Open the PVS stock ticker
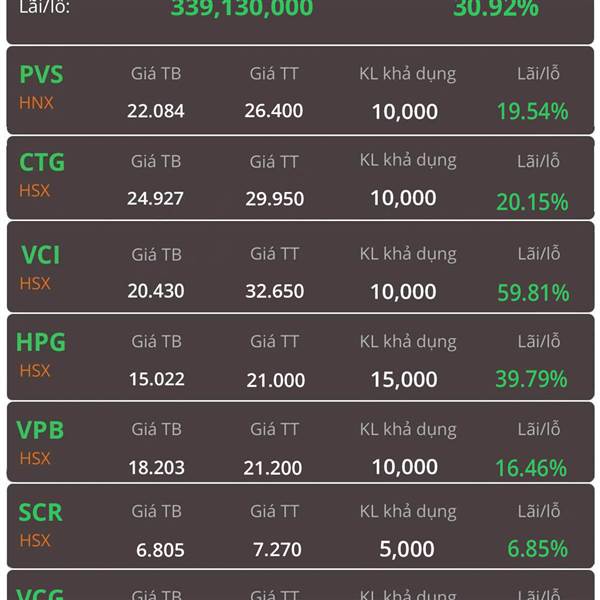 pos(41,74)
